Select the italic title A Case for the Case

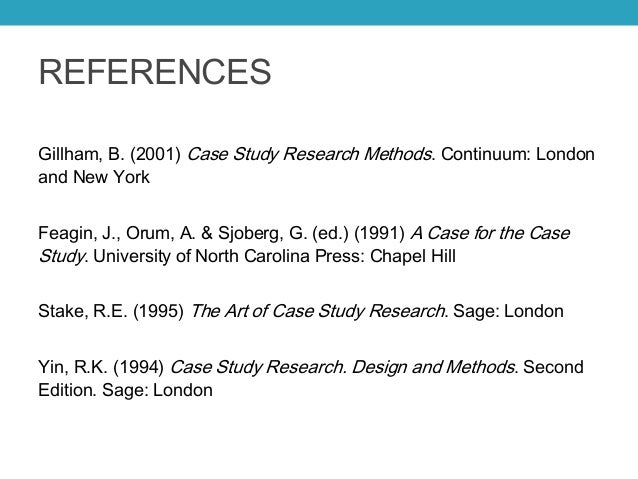(x=489, y=234)
